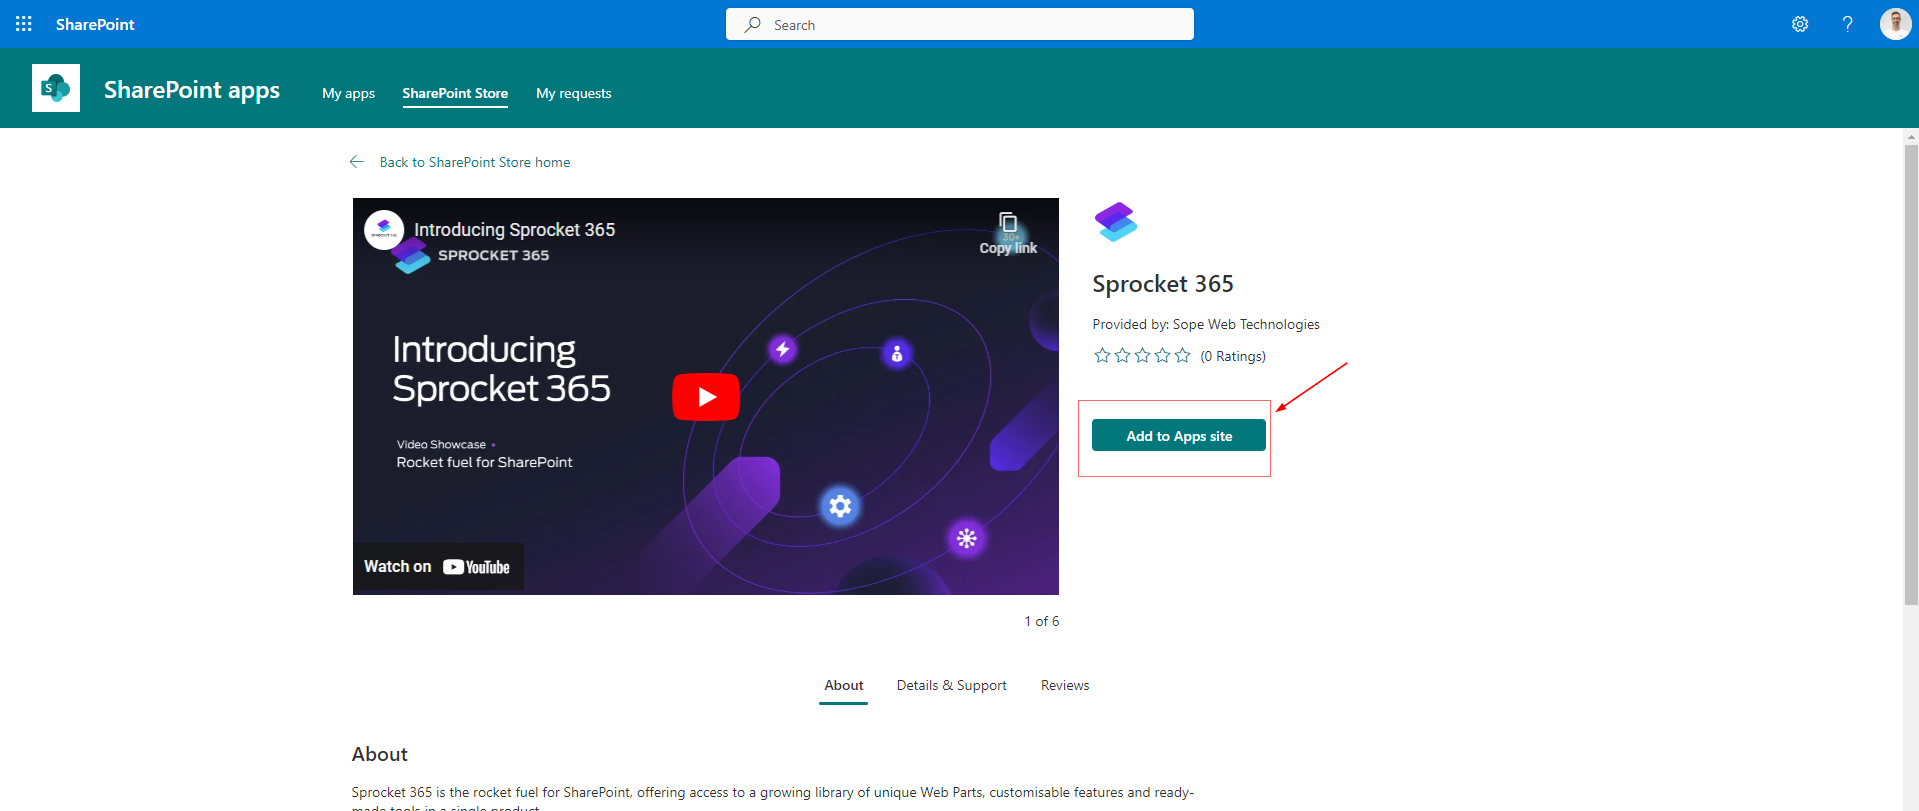
Task: Click the (0 Ratings) text
Action: tap(1233, 356)
